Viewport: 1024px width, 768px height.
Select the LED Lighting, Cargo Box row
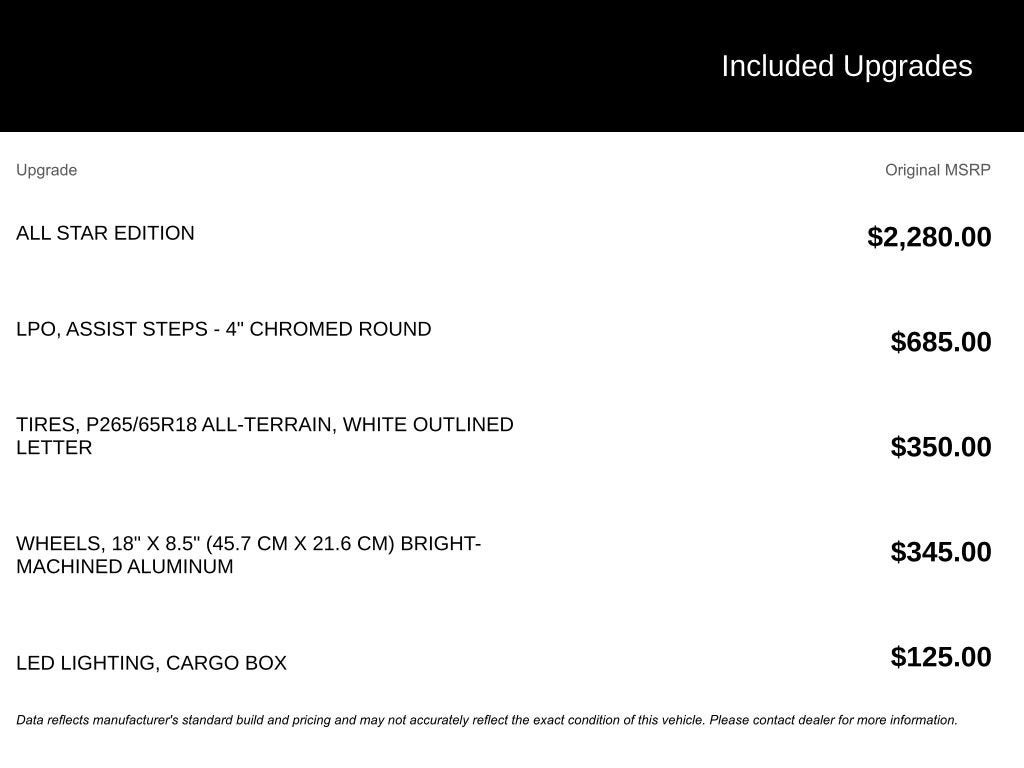pos(504,658)
